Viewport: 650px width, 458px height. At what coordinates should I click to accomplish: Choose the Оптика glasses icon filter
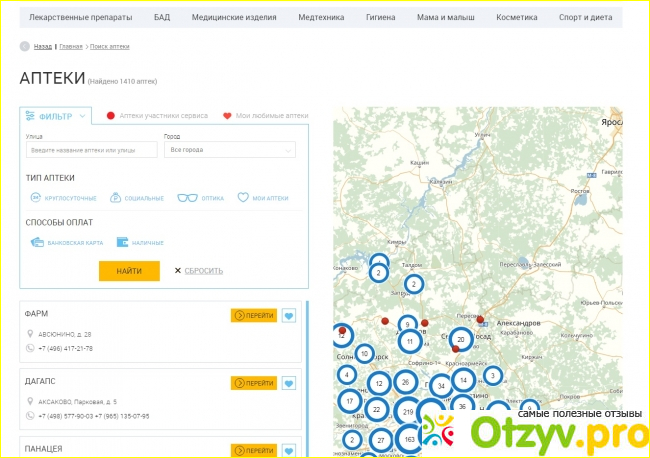pos(187,198)
